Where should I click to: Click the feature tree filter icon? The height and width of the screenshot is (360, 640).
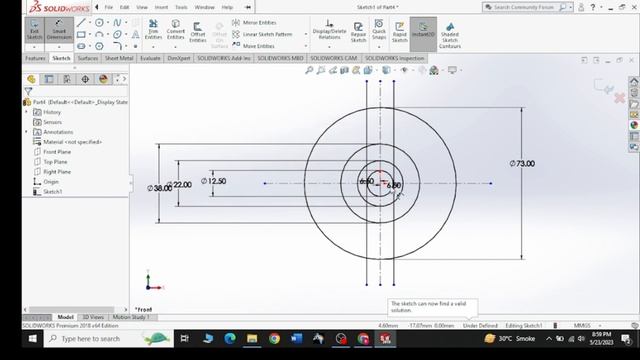tap(28, 91)
